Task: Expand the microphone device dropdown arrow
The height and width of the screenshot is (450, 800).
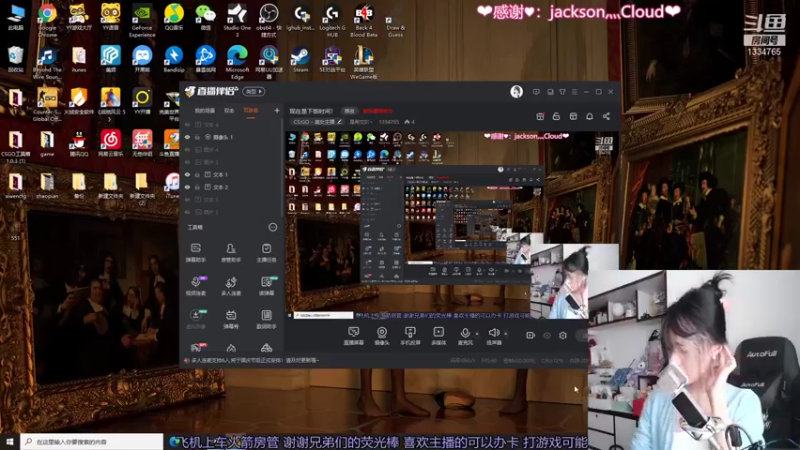Action: 477,334
